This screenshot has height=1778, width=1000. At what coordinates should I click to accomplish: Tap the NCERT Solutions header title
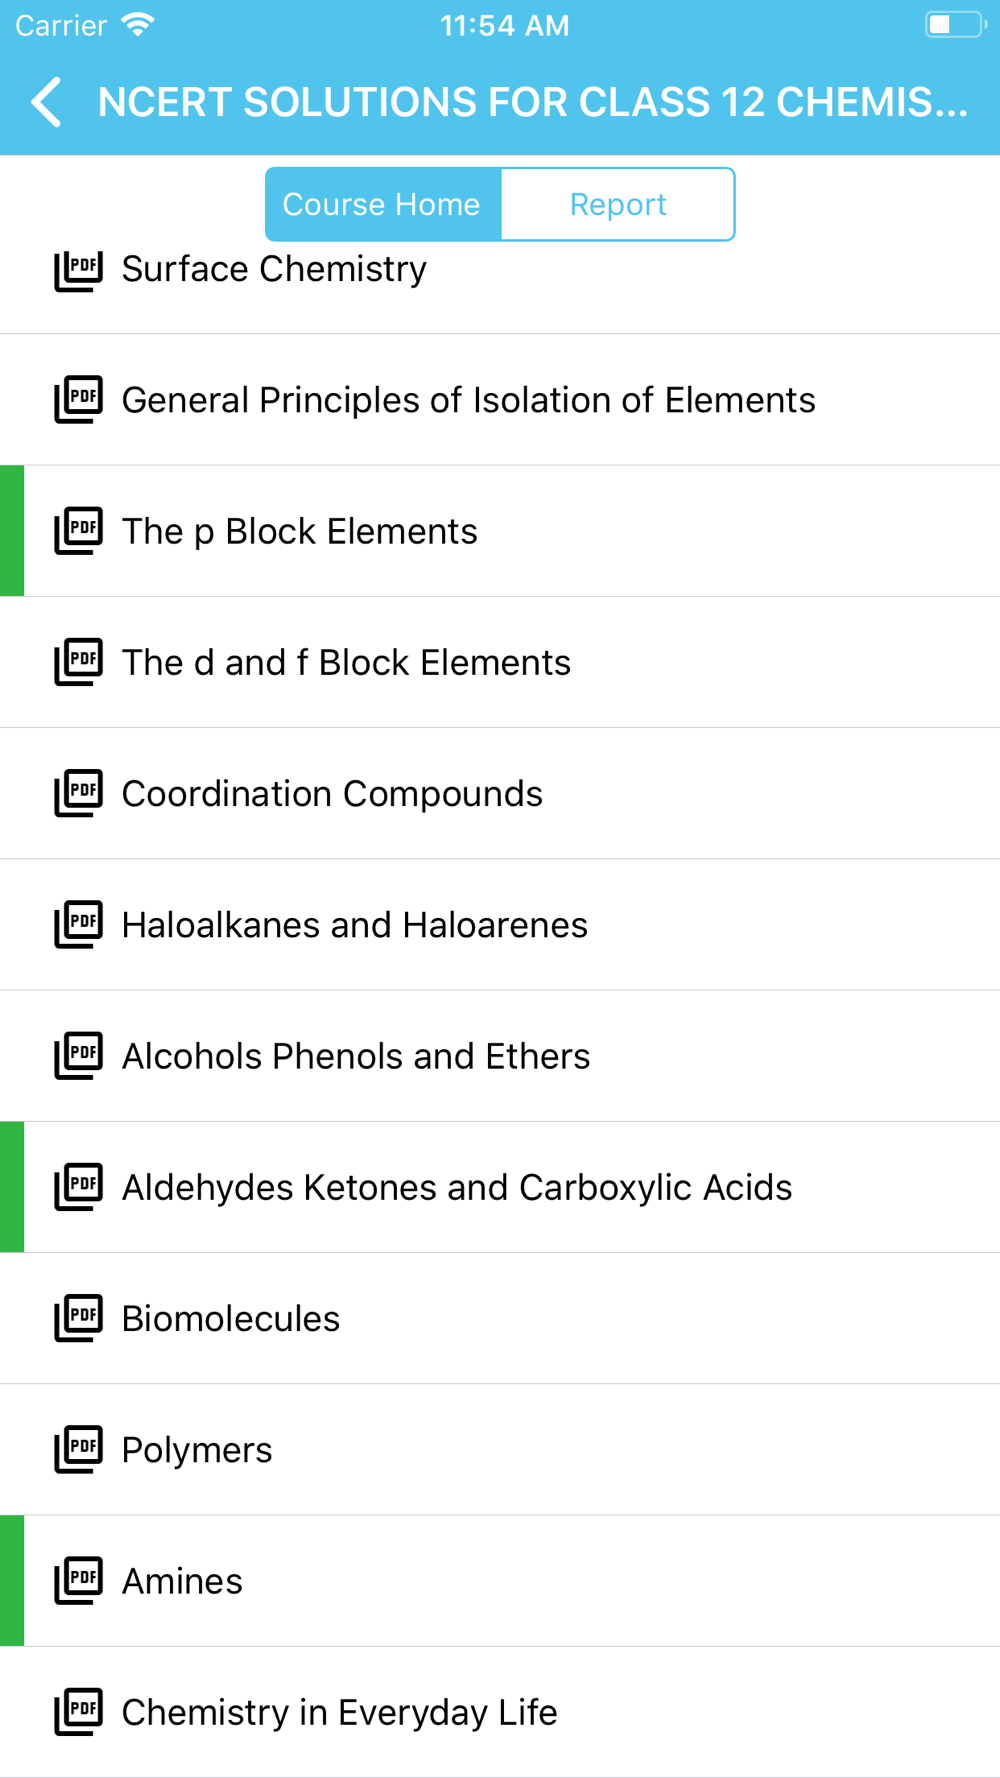[x=532, y=102]
